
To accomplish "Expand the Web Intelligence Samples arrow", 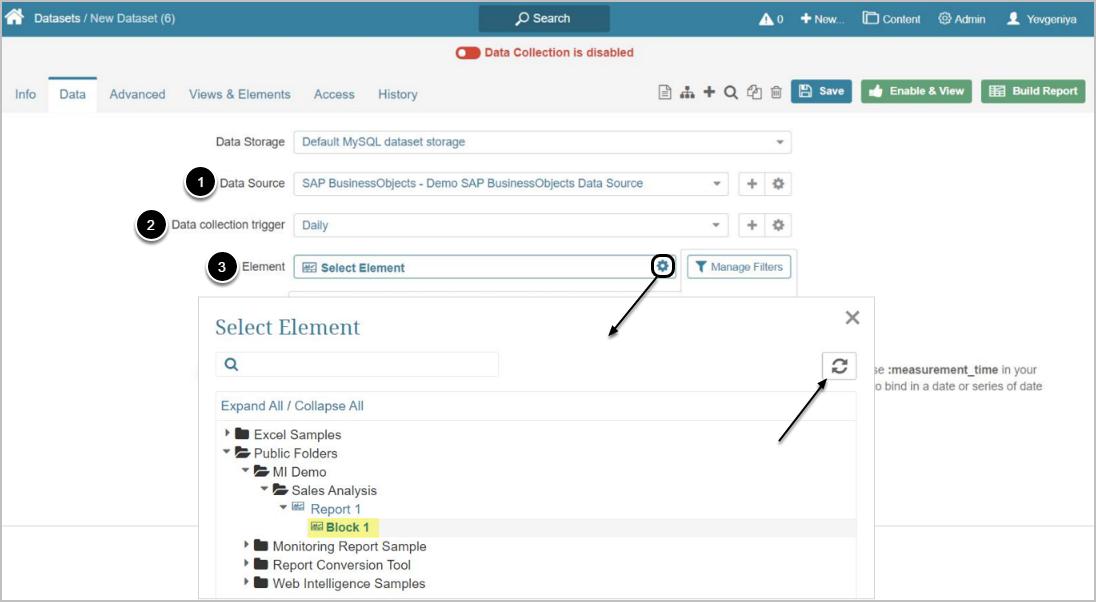I will (246, 581).
